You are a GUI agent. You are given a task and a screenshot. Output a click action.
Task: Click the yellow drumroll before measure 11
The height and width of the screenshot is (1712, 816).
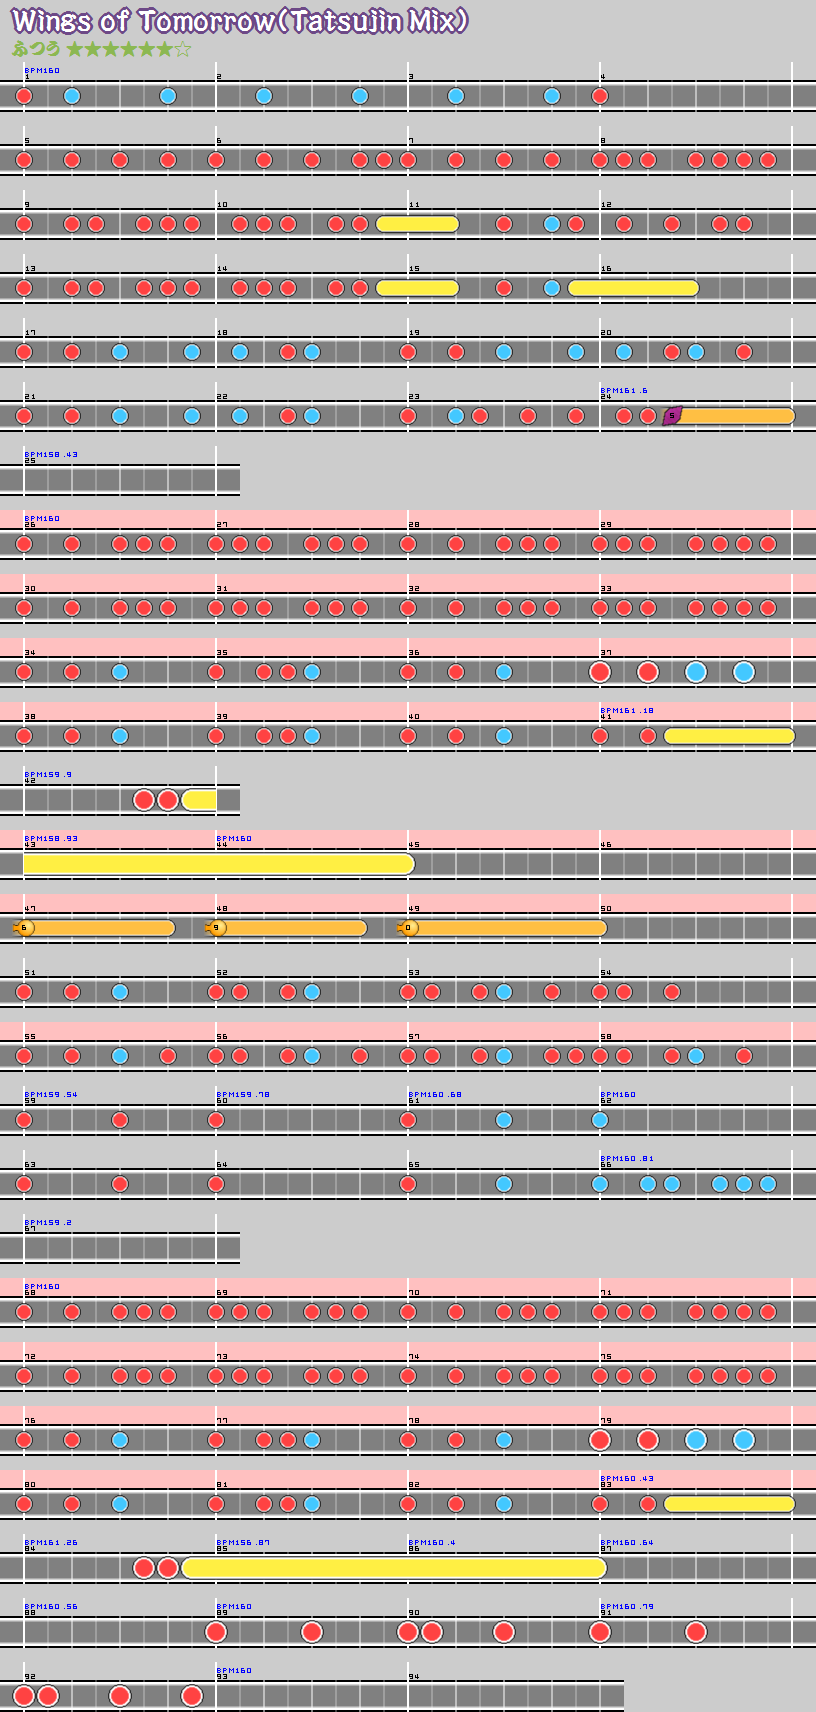point(417,224)
